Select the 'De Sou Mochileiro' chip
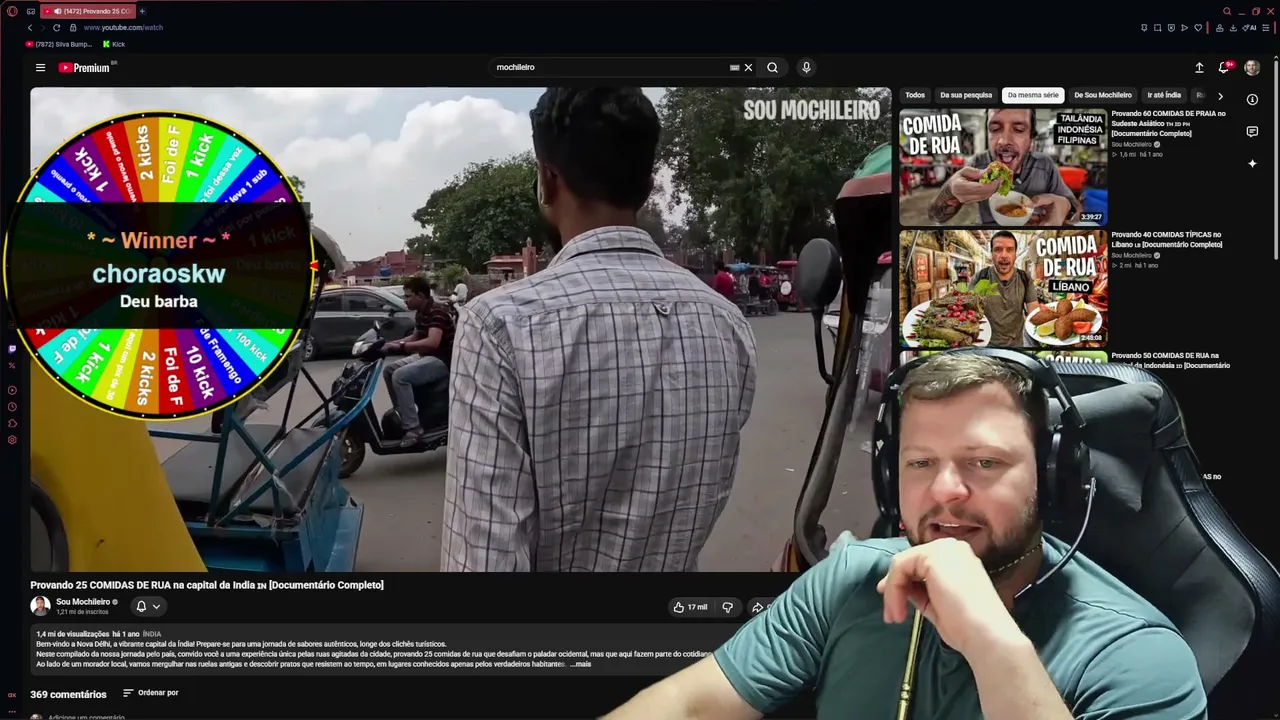The image size is (1280, 720). [1103, 95]
